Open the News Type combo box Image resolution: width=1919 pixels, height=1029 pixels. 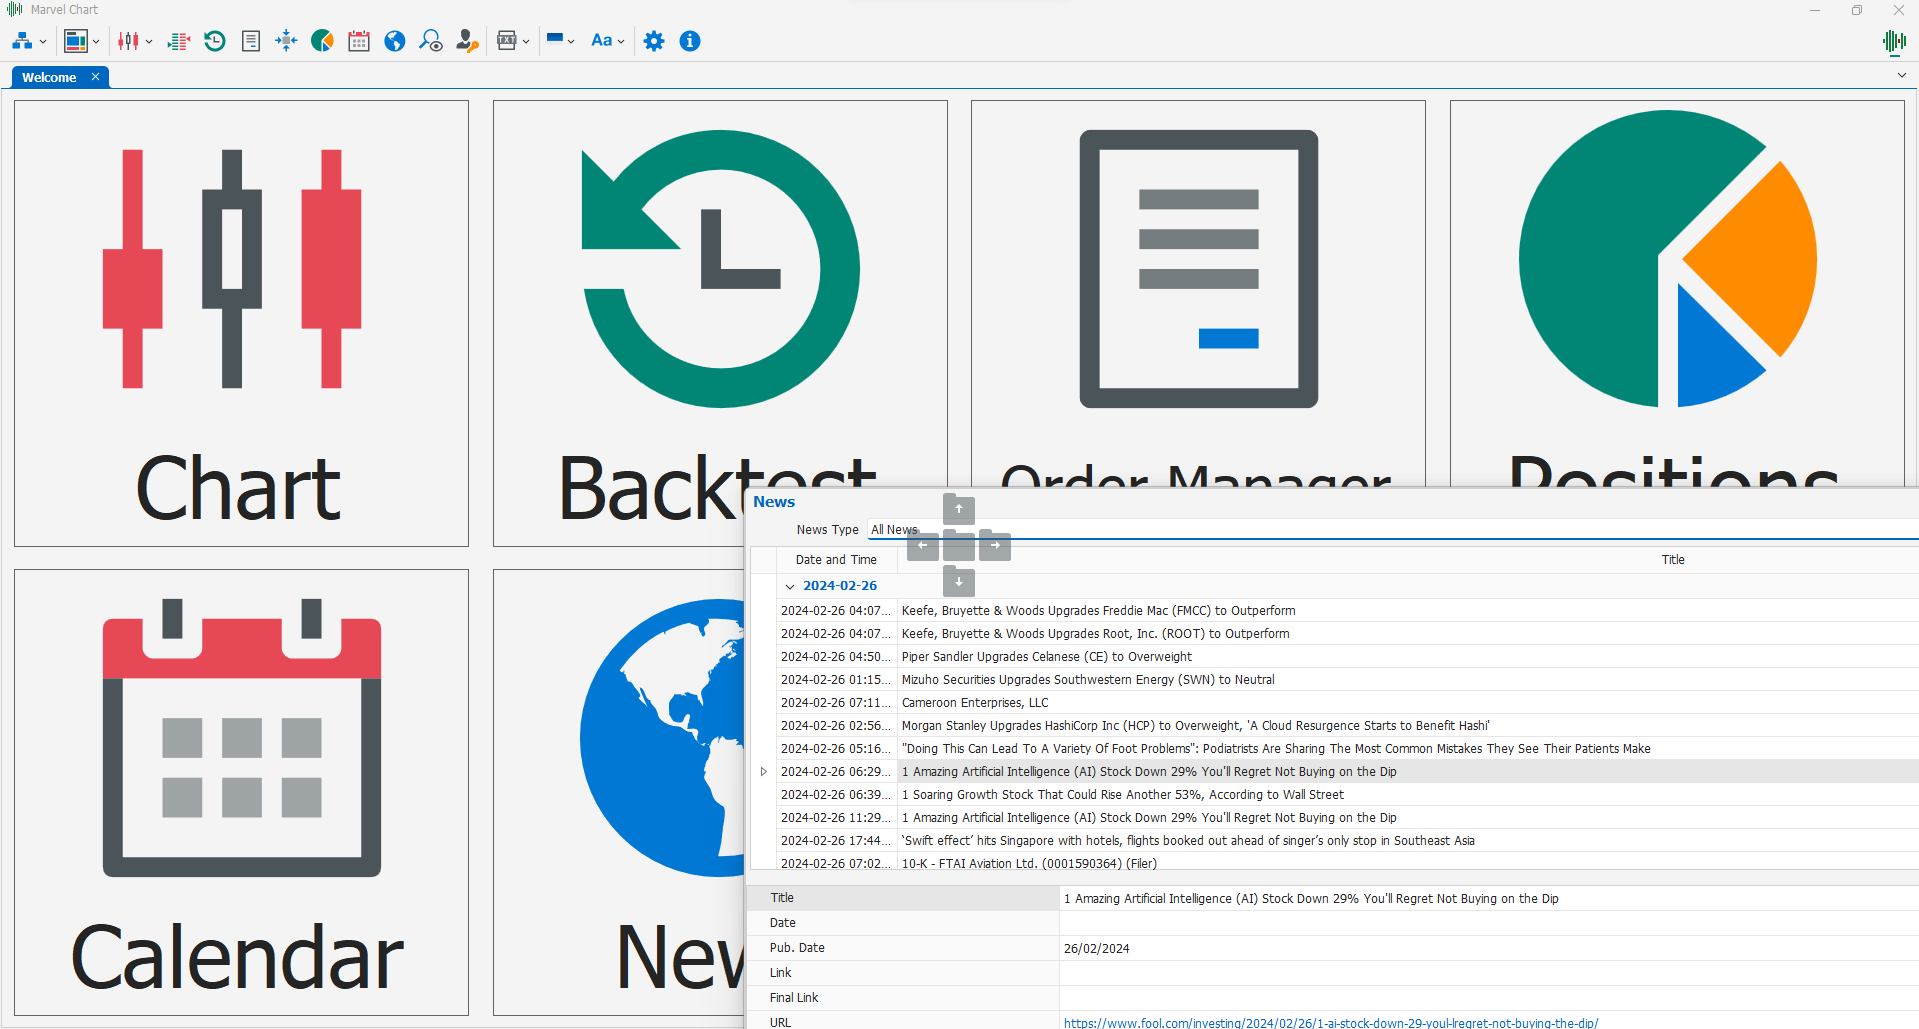(x=1392, y=530)
